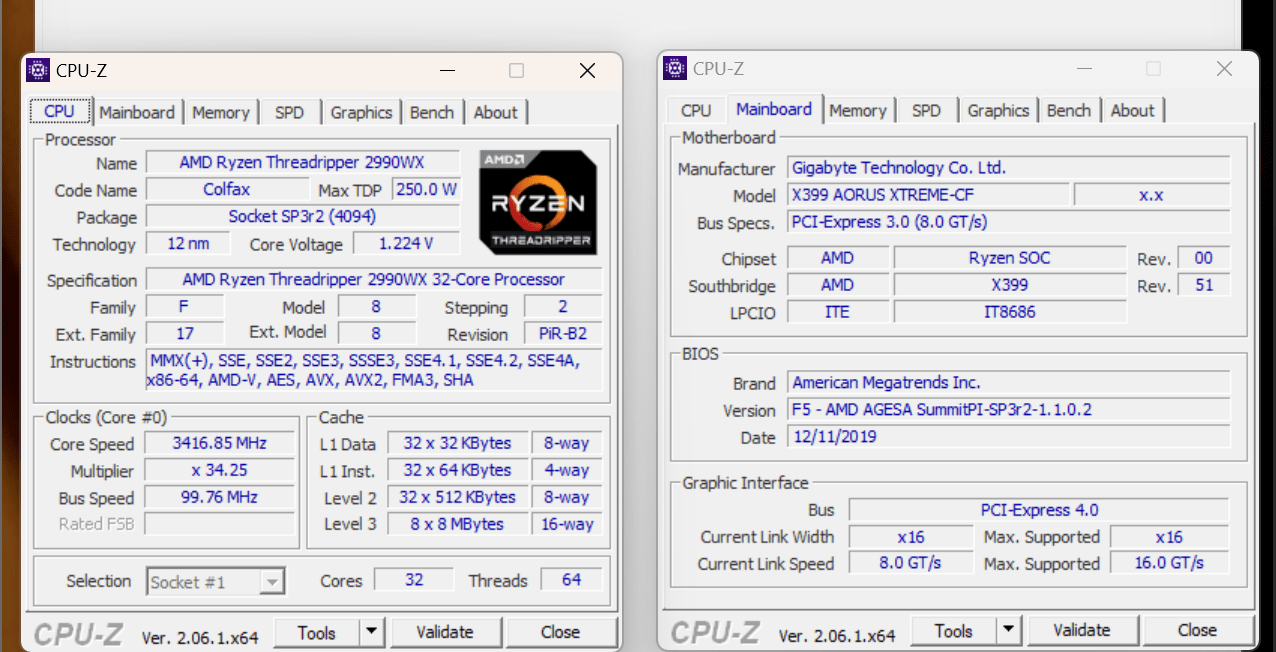Click the 99.76 MHz bus speed value
The width and height of the screenshot is (1276, 652).
[x=220, y=497]
